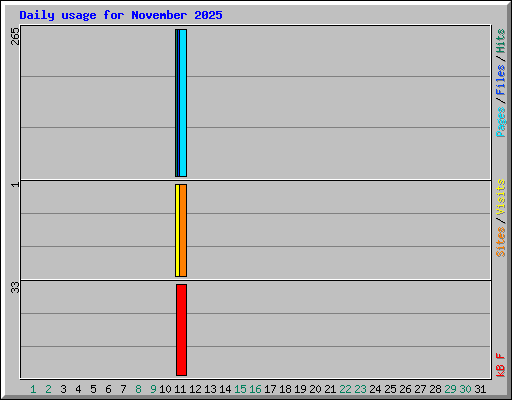This screenshot has height=400, width=512.
Task: Click day label 15 on the x-axis
Action: [240, 389]
